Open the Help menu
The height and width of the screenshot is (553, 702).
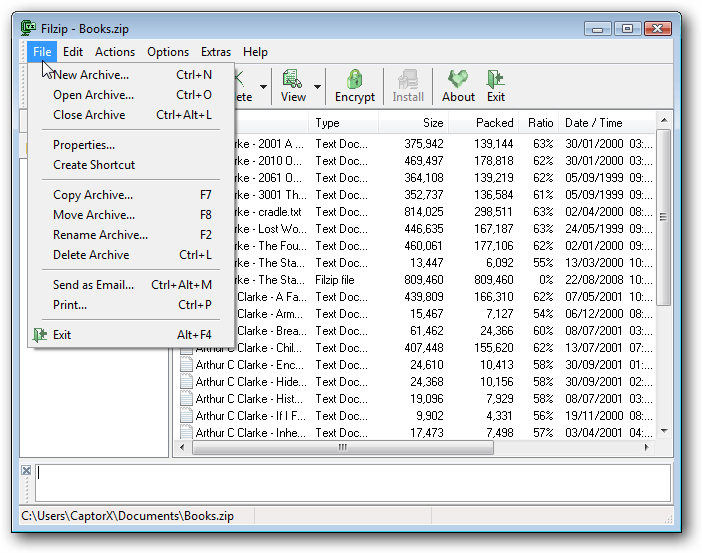click(255, 52)
